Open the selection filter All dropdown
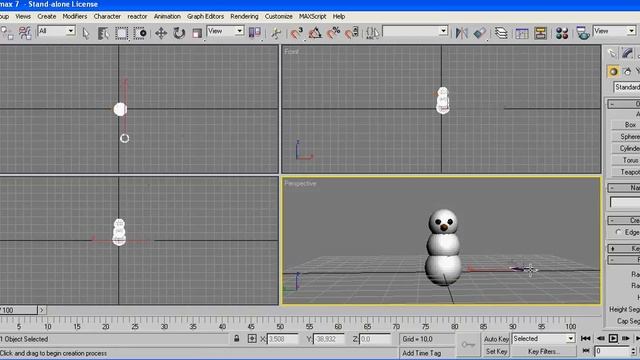640x360 pixels. tap(56, 31)
